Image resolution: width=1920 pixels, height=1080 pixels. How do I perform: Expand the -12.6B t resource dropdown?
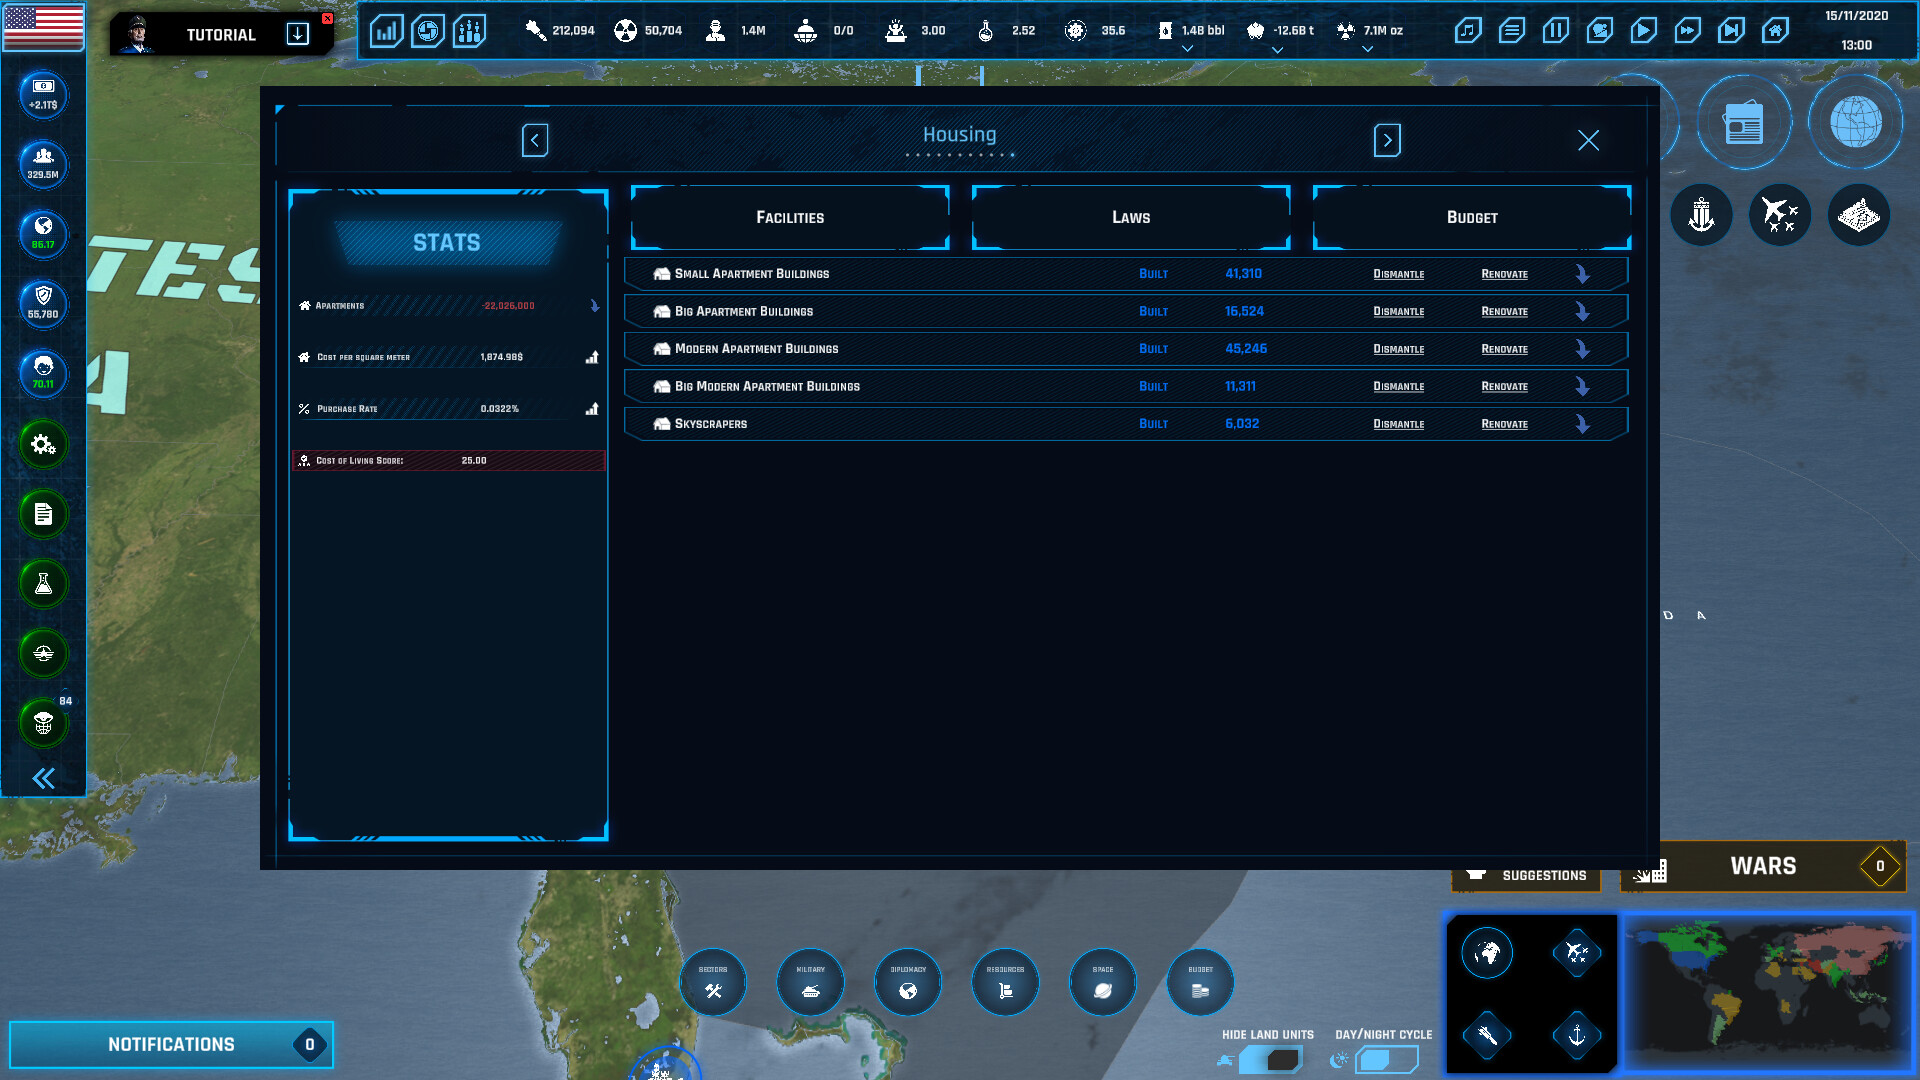coord(1277,49)
